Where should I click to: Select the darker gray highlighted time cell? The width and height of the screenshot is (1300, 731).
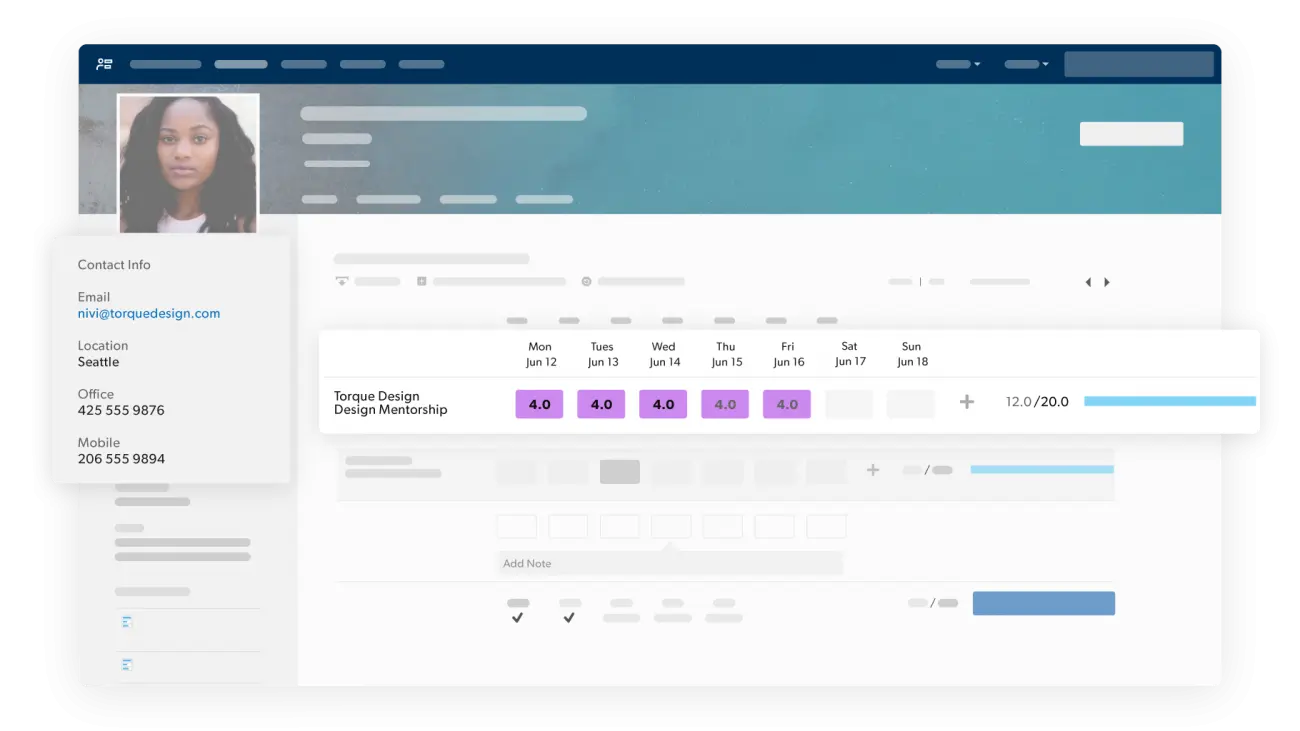coord(620,472)
